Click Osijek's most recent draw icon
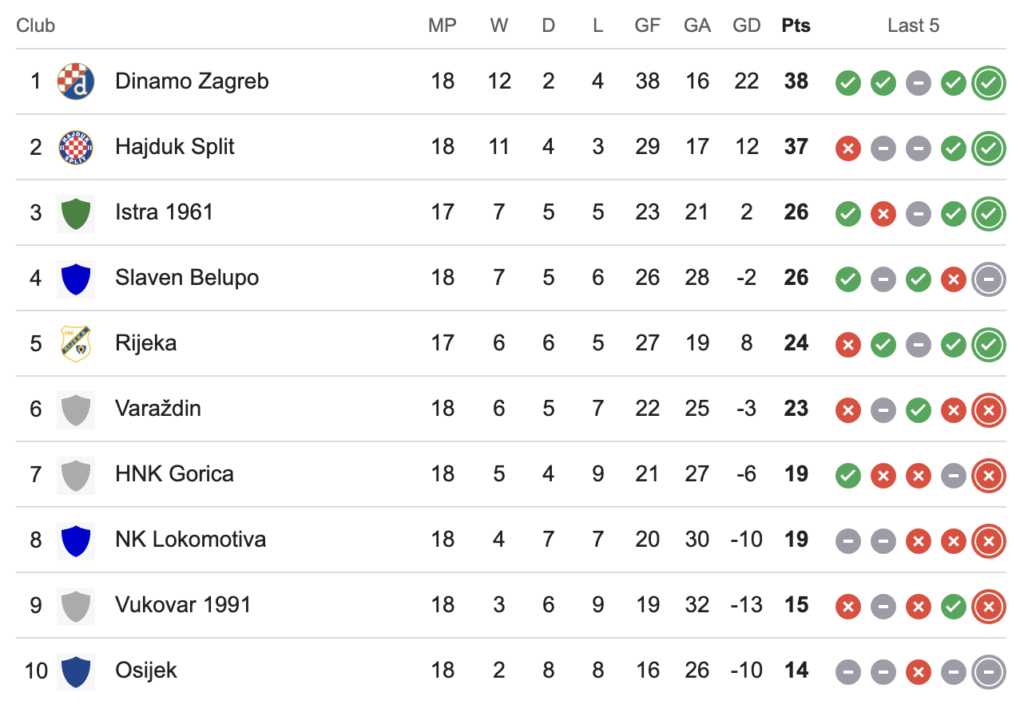 [989, 671]
